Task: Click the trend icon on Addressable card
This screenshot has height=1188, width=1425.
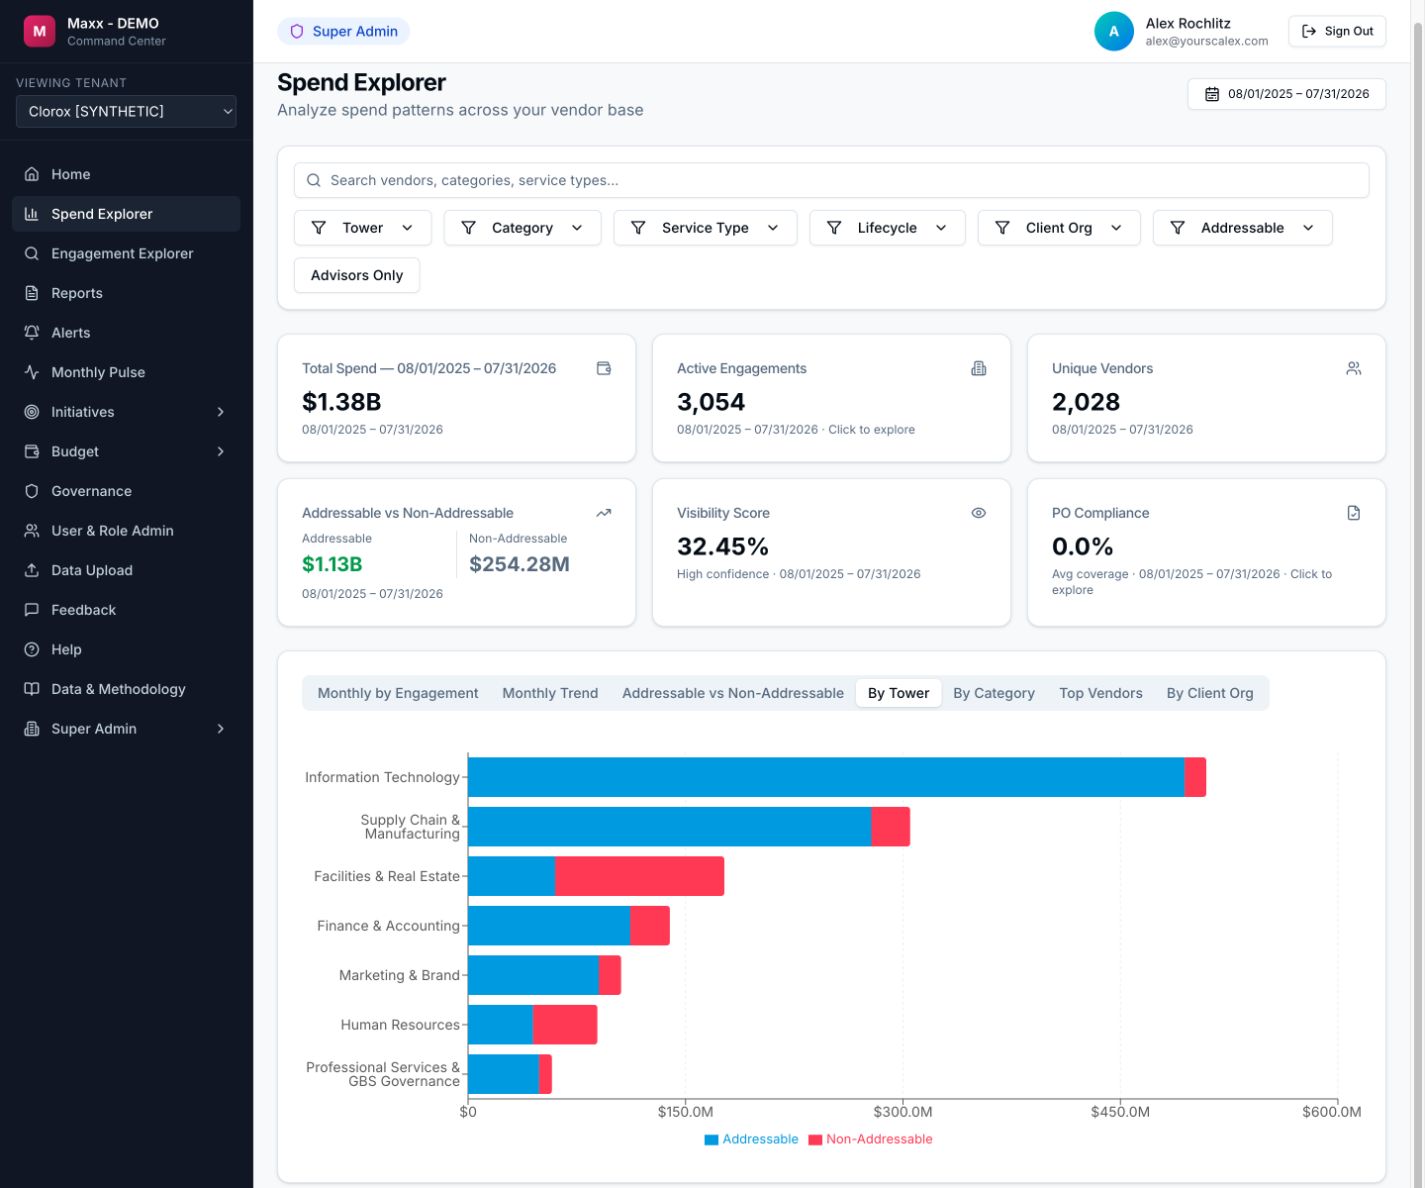Action: [x=604, y=513]
